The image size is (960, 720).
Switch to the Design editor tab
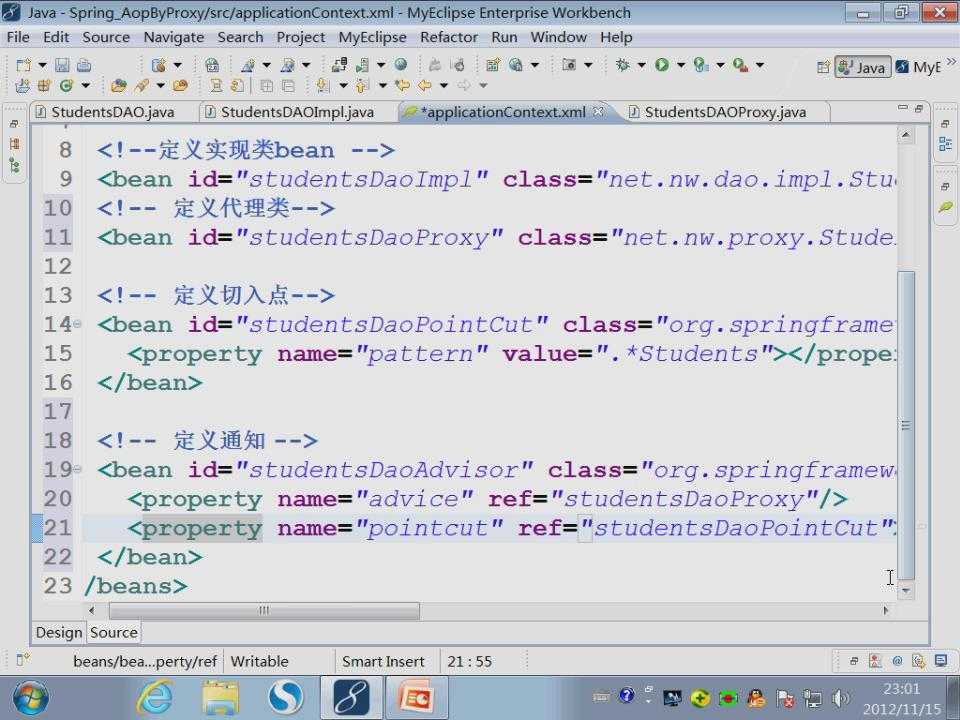pos(59,632)
